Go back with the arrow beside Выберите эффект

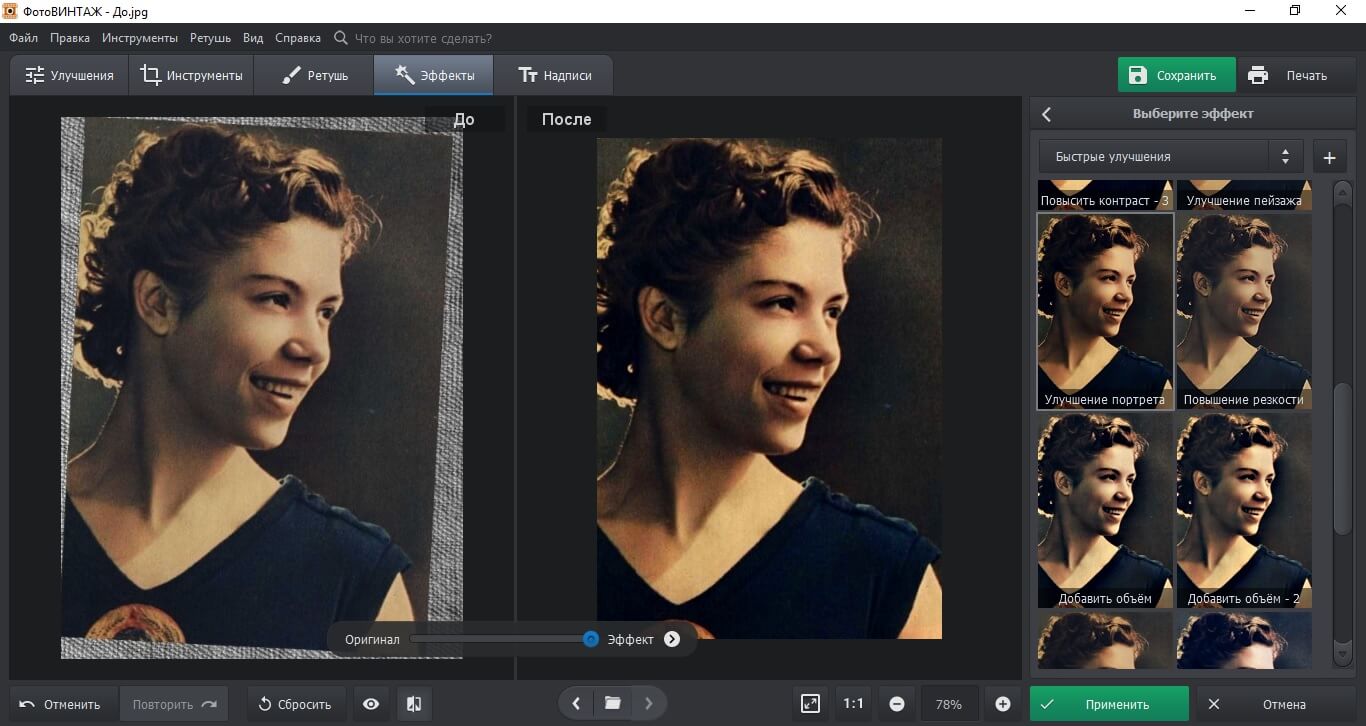click(x=1047, y=114)
